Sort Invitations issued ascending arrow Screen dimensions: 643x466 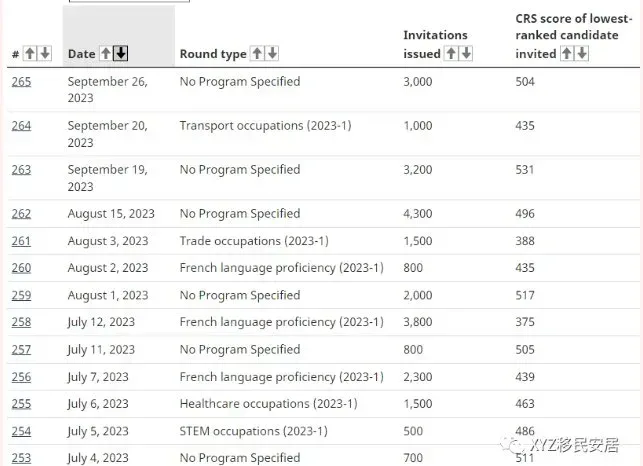pyautogui.click(x=451, y=53)
